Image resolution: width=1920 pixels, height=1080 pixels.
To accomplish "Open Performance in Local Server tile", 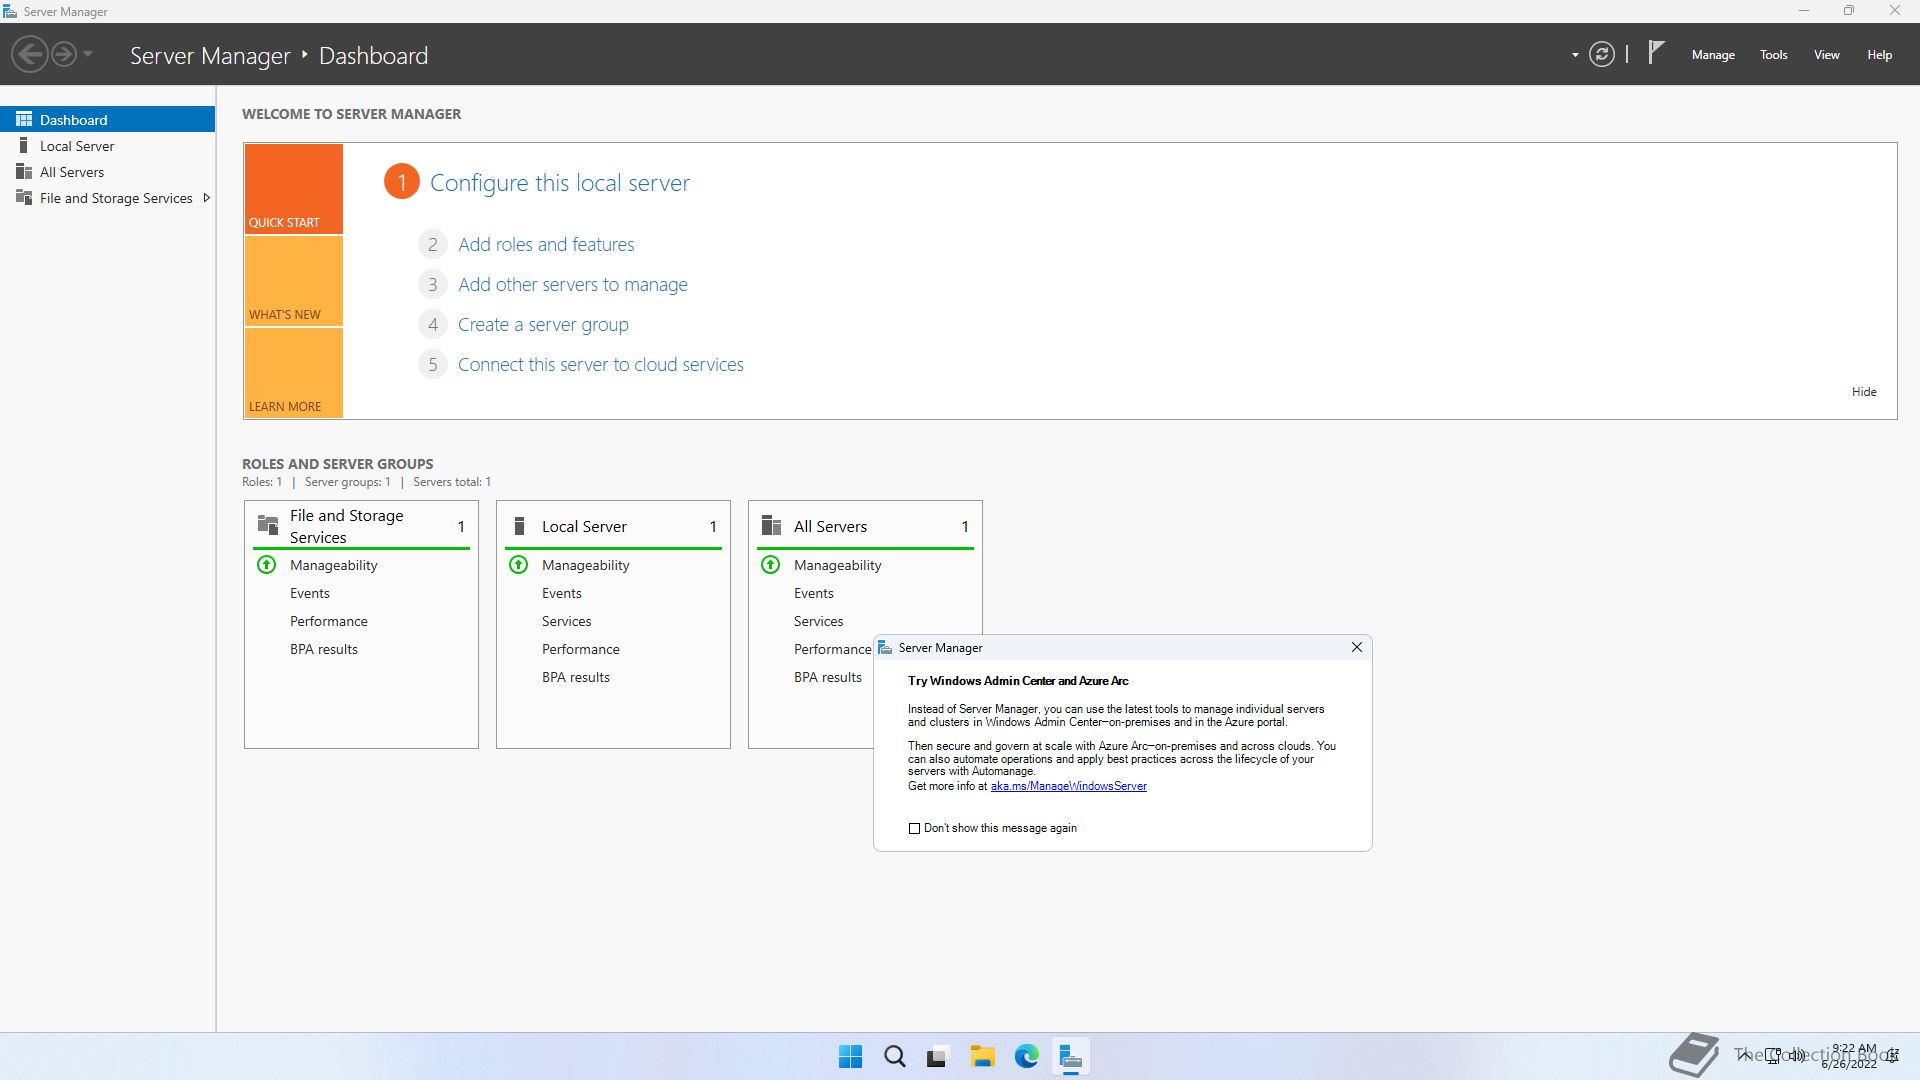I will coord(581,649).
